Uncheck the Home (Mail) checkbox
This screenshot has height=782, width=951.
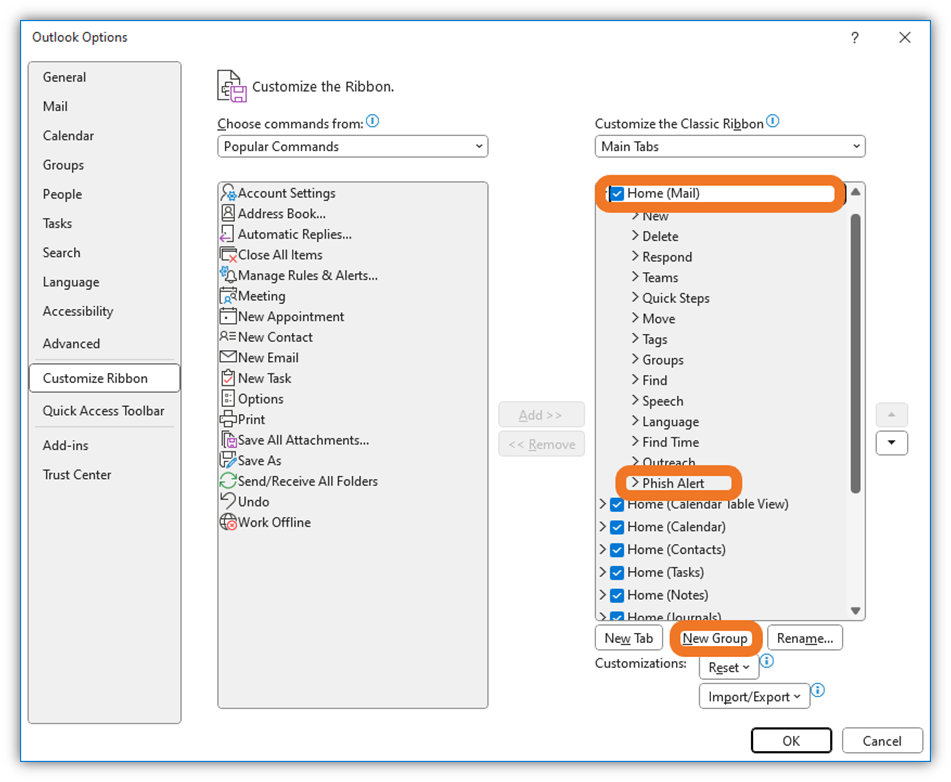[x=617, y=194]
